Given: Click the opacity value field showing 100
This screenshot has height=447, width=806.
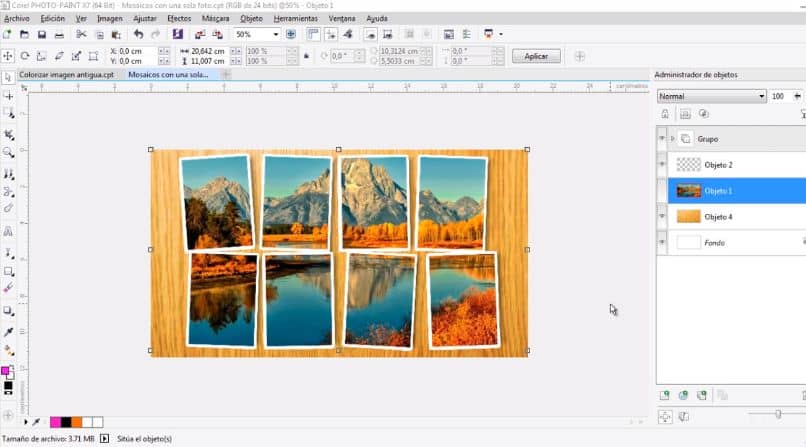Looking at the screenshot, I should click(780, 96).
